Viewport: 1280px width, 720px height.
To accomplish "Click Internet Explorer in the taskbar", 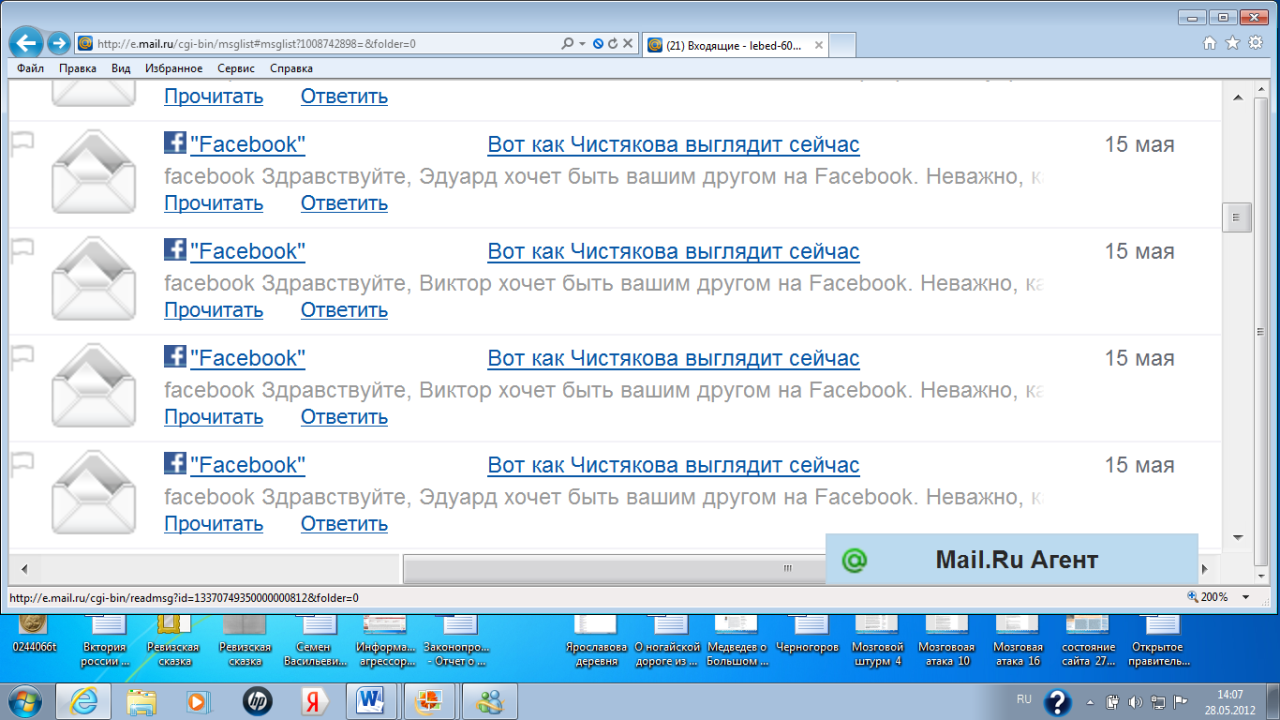I will tap(83, 701).
